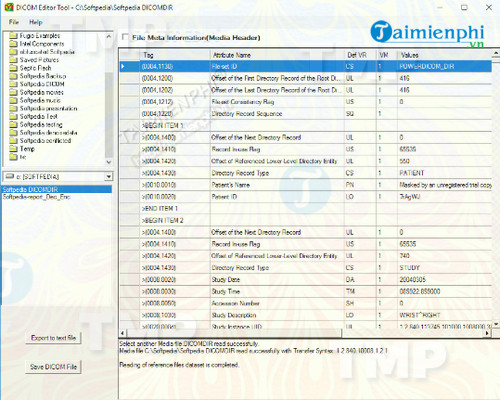Viewport: 500px width, 400px height.
Task: Select the Study Time attribute cell
Action: (277, 291)
